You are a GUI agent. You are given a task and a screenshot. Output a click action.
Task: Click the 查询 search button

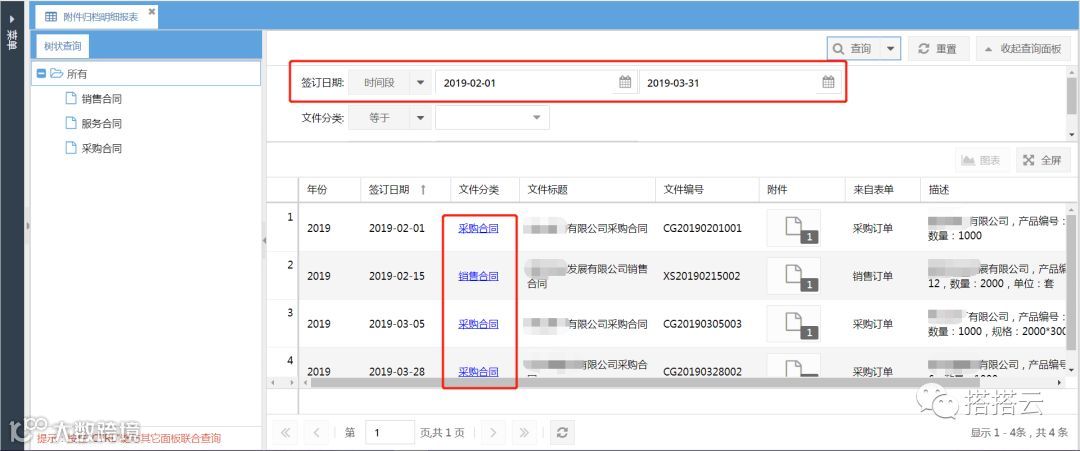tap(853, 49)
